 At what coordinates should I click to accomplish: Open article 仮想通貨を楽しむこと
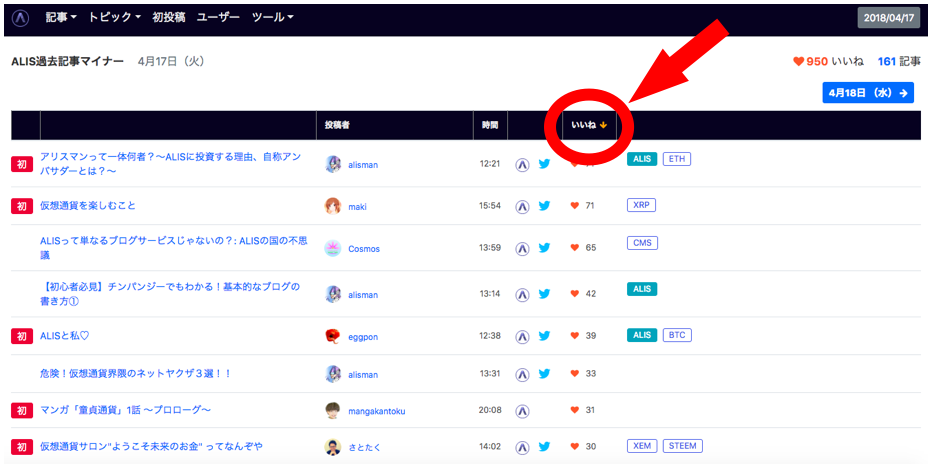point(88,206)
